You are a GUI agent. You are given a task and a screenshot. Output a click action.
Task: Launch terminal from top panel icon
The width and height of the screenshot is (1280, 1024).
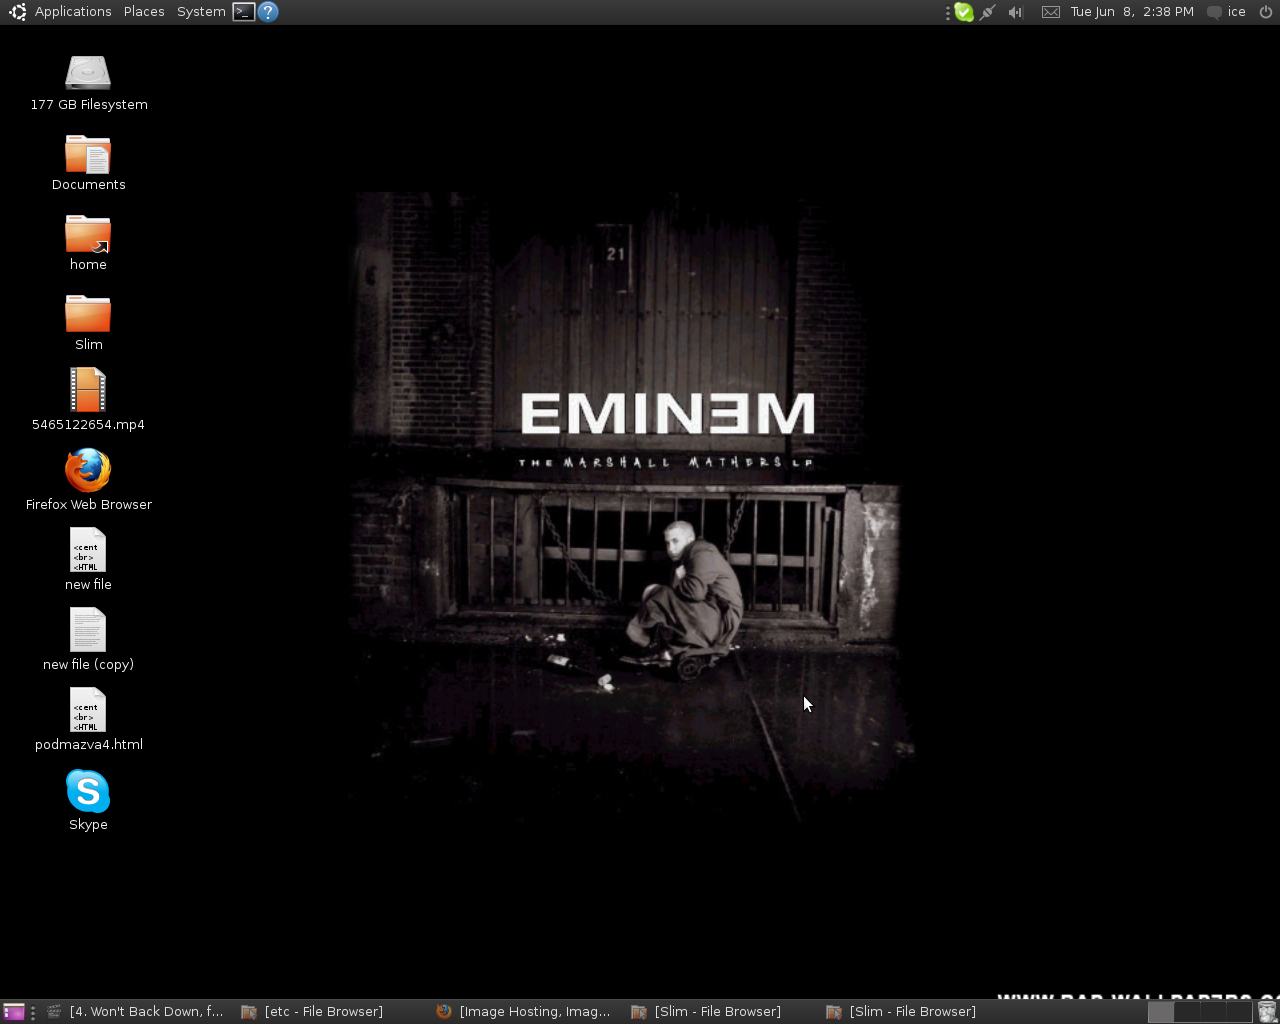244,12
